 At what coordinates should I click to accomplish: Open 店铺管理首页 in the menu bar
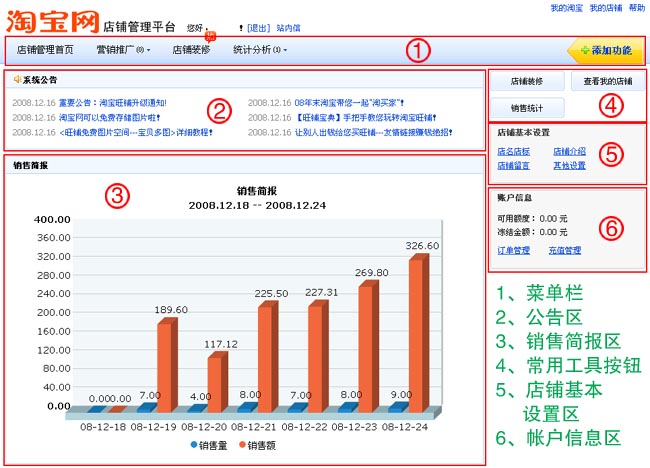coord(45,50)
